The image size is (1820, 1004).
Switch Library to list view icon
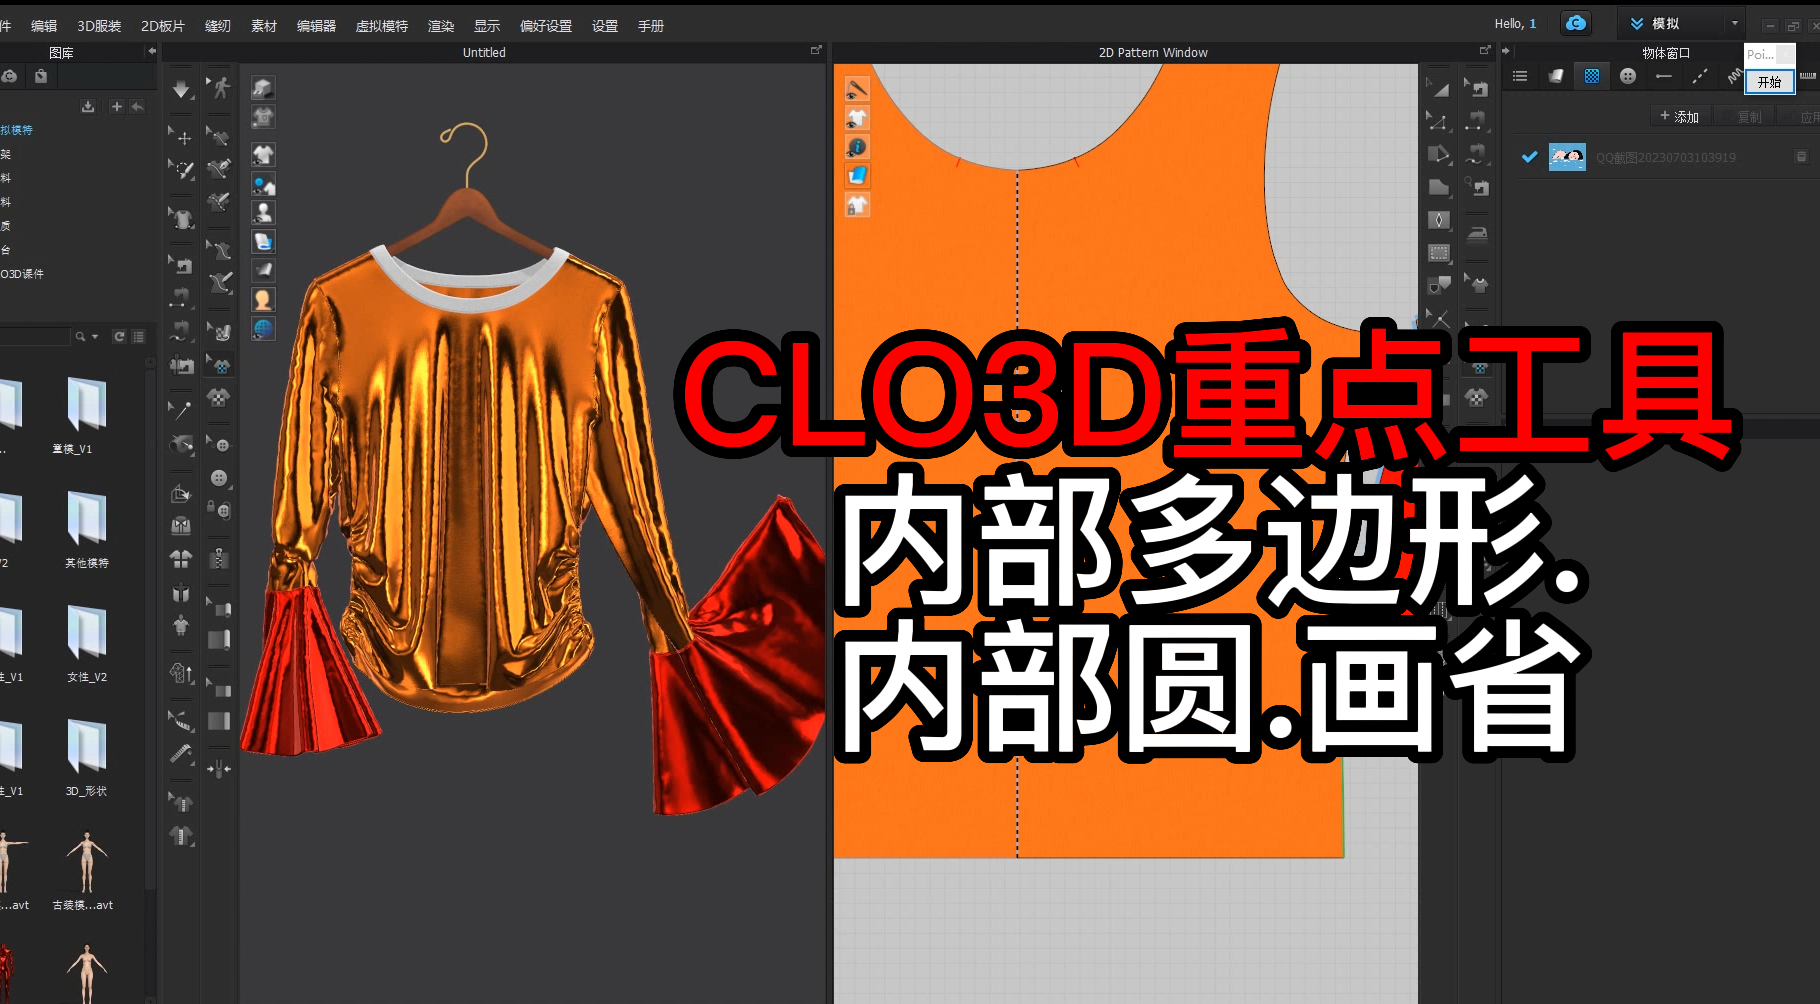coord(139,337)
